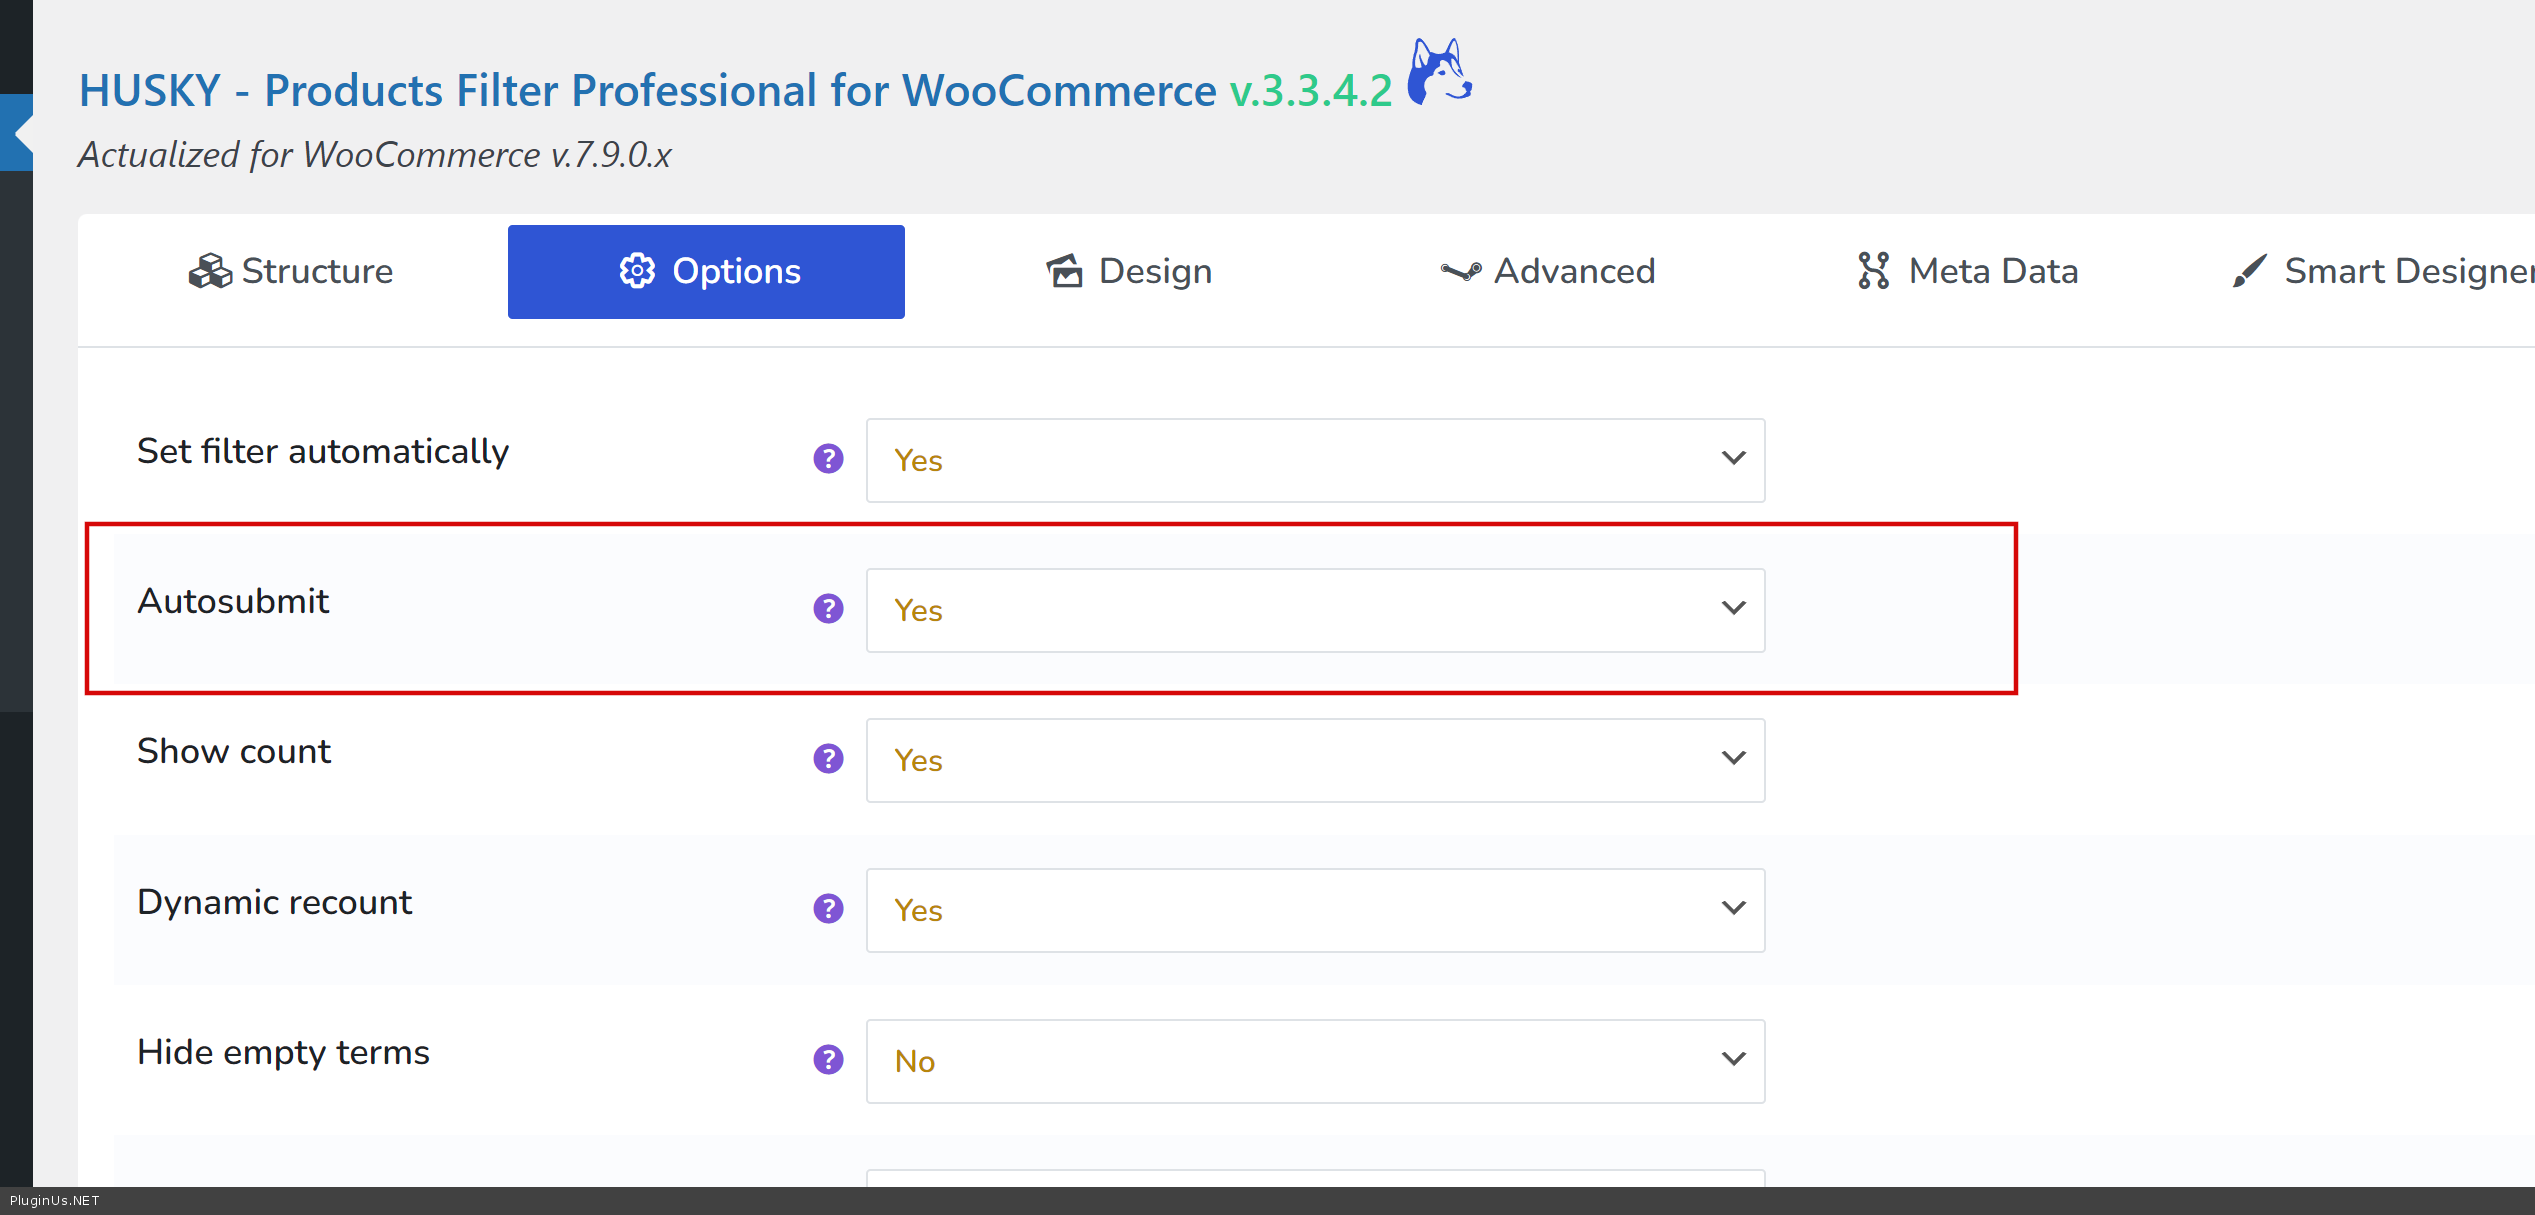Click PluginUs.NET text in status bar
This screenshot has height=1215, width=2535.
coord(55,1201)
